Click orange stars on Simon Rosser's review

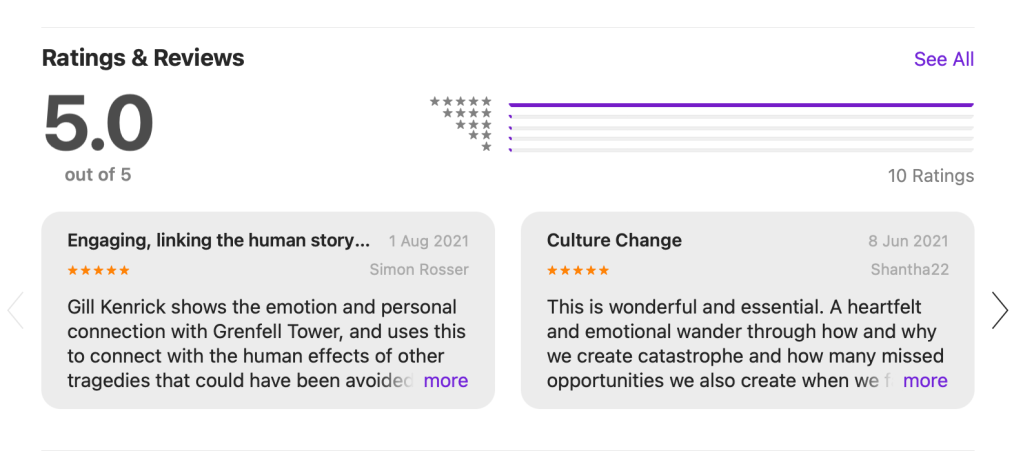click(98, 270)
